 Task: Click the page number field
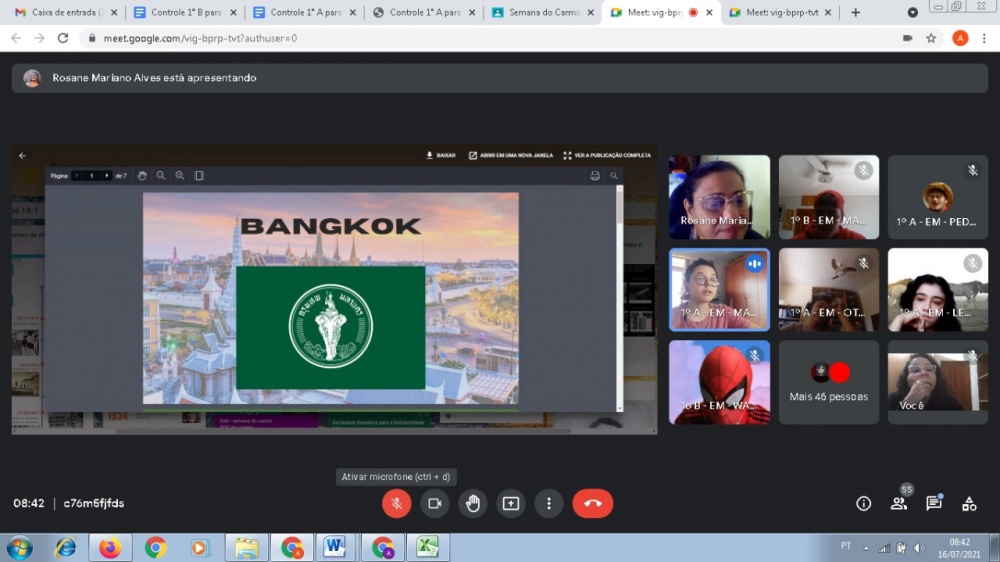tap(91, 175)
